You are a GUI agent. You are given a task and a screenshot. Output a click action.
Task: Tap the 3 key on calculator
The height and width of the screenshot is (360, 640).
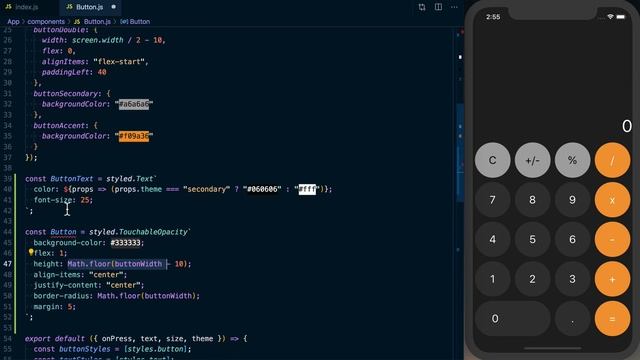(572, 279)
